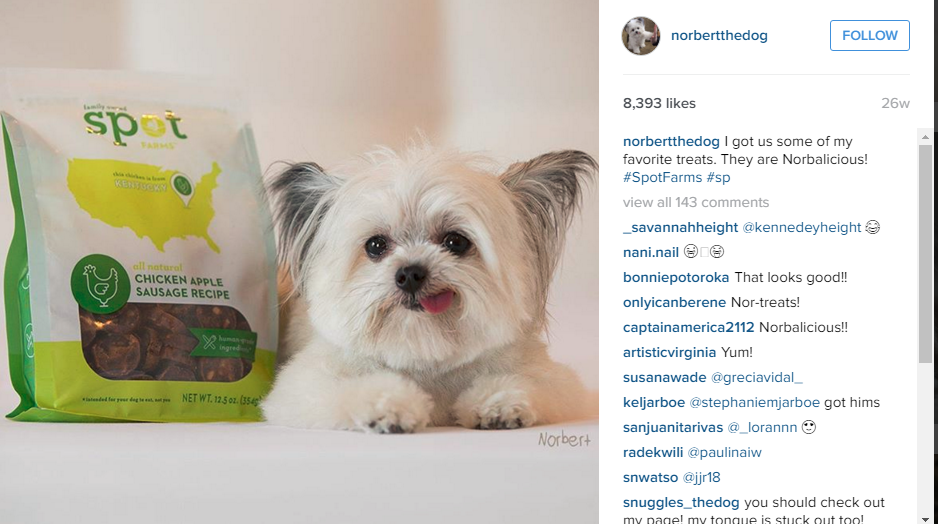Expand view all 143 comments
The width and height of the screenshot is (938, 524).
coord(696,202)
